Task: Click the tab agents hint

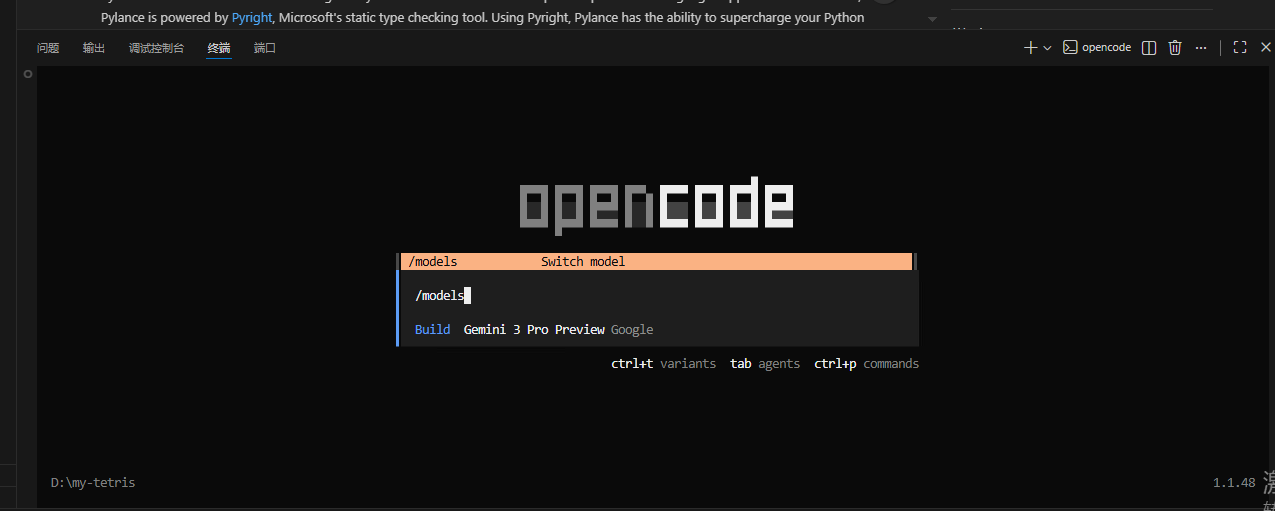Action: [x=765, y=364]
